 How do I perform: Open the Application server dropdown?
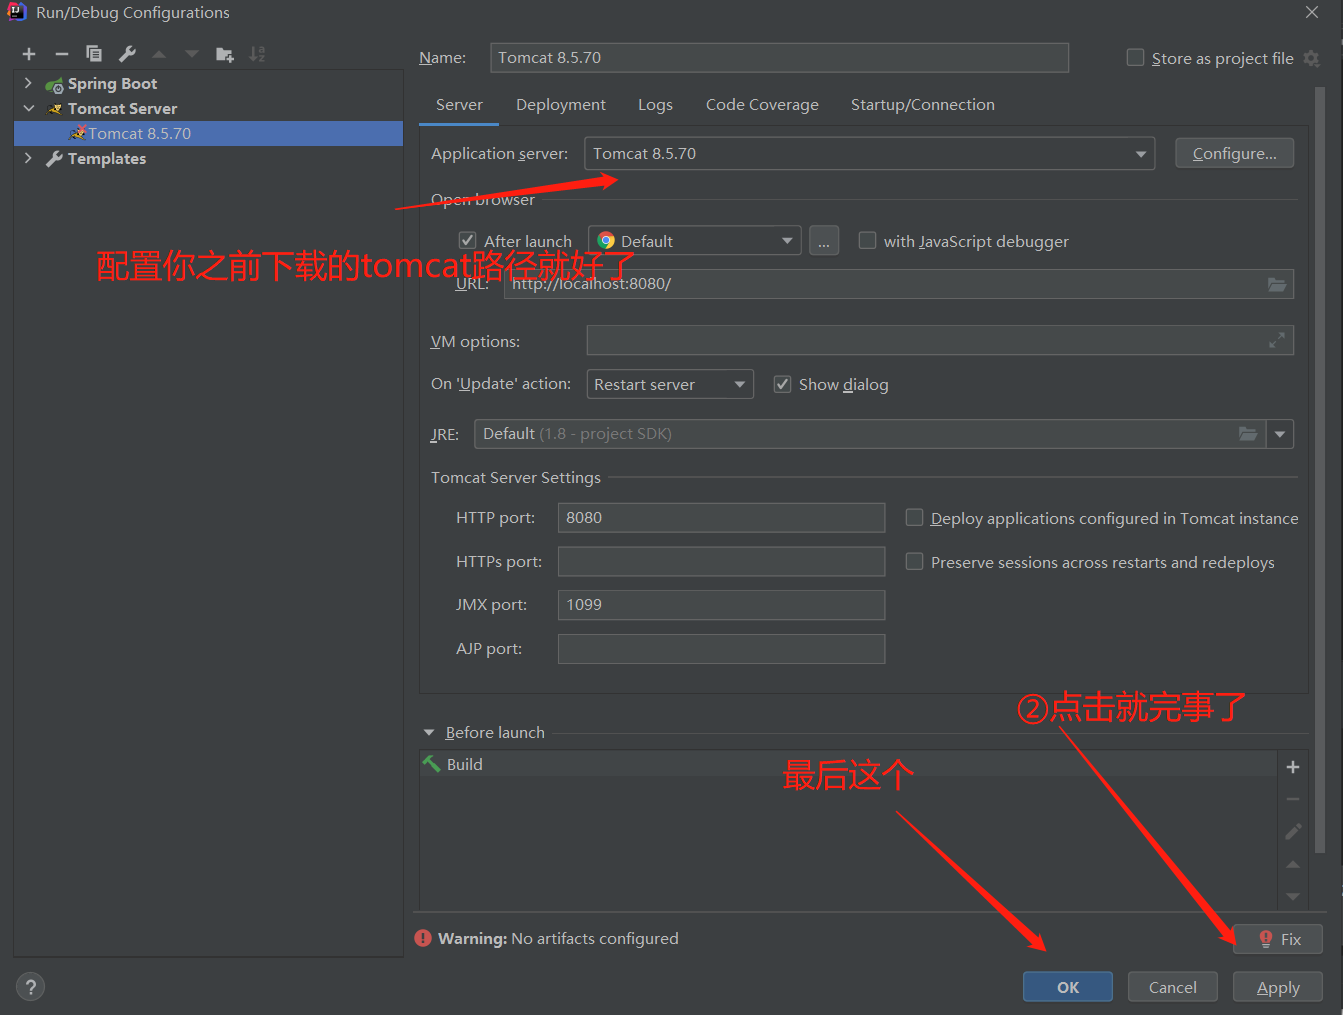(1140, 153)
